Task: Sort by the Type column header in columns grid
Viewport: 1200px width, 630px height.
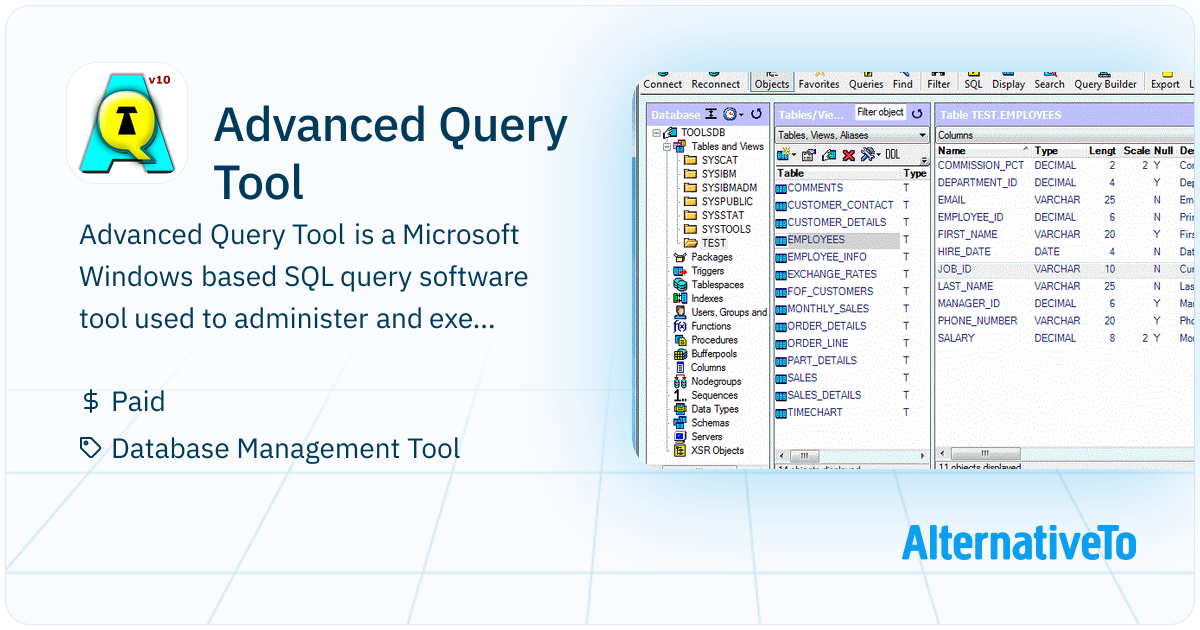Action: pos(1058,151)
